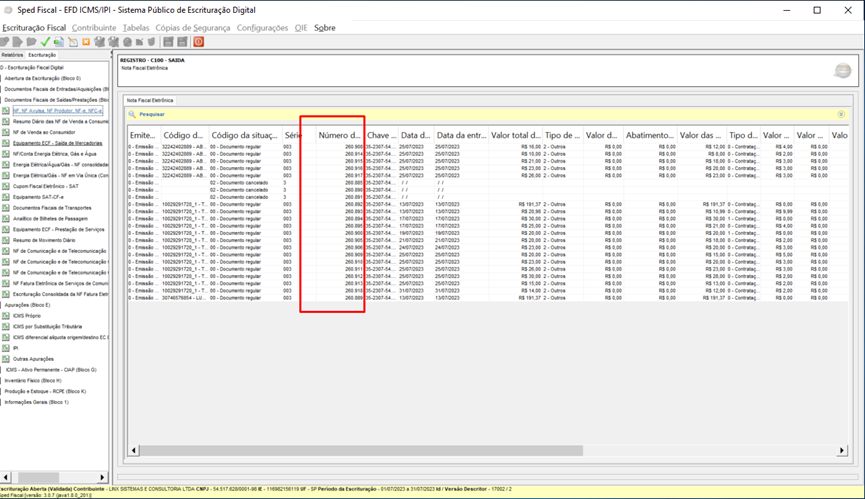Select row with document number 260.889
The image size is (865, 499).
pos(487,298)
